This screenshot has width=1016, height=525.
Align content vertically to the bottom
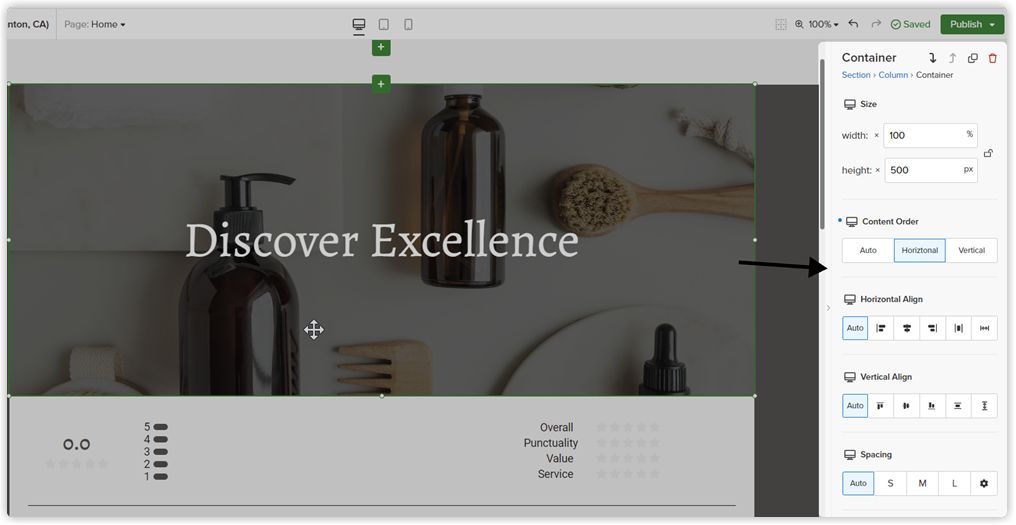tap(932, 406)
